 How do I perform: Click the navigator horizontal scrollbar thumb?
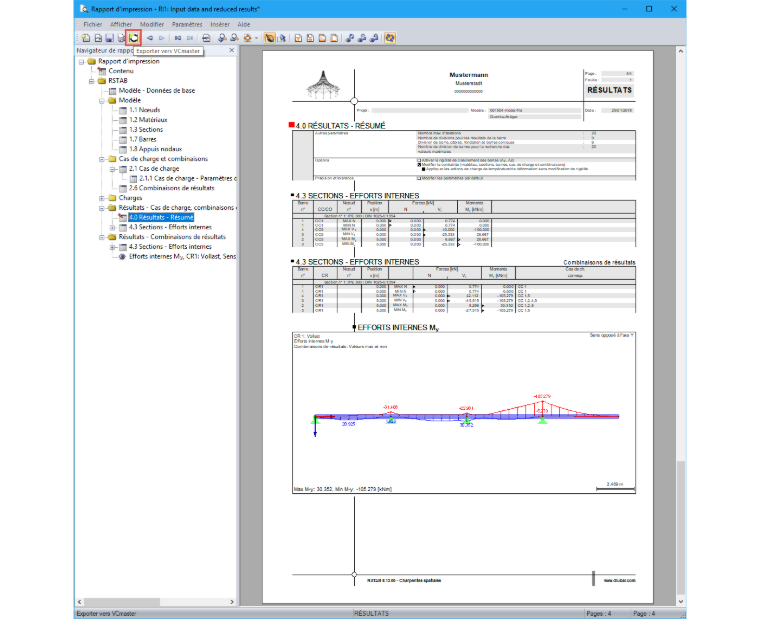(122, 602)
